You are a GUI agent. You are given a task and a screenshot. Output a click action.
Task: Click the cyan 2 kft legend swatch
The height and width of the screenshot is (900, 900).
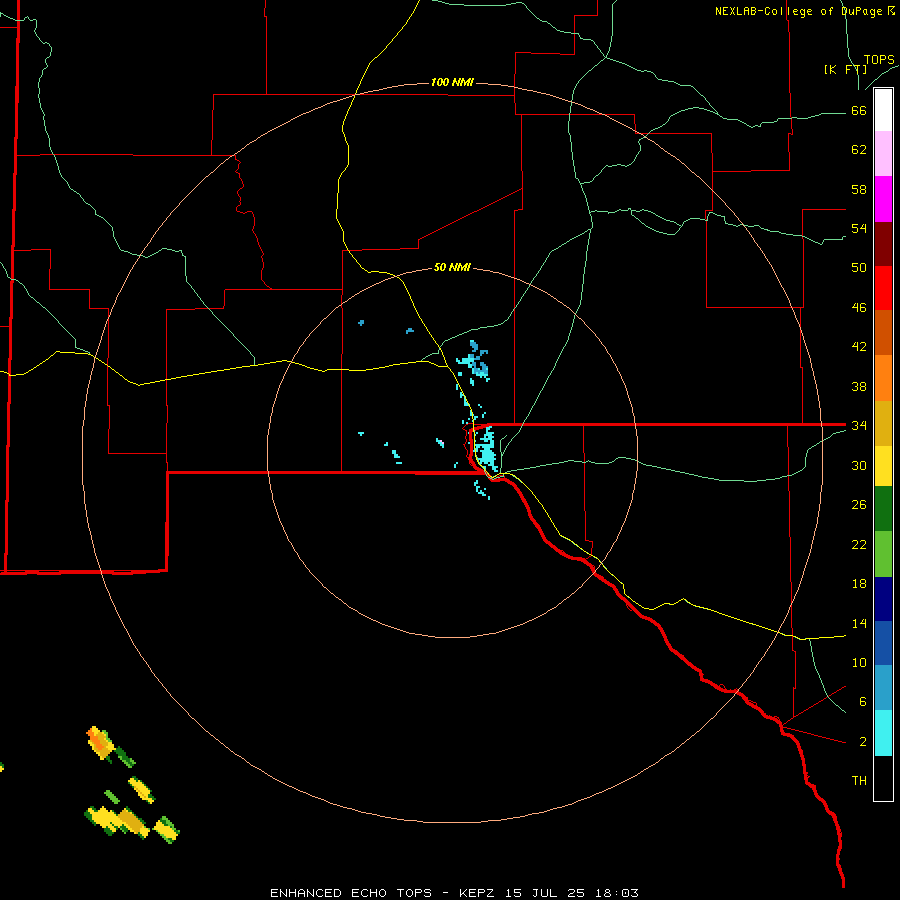(883, 733)
